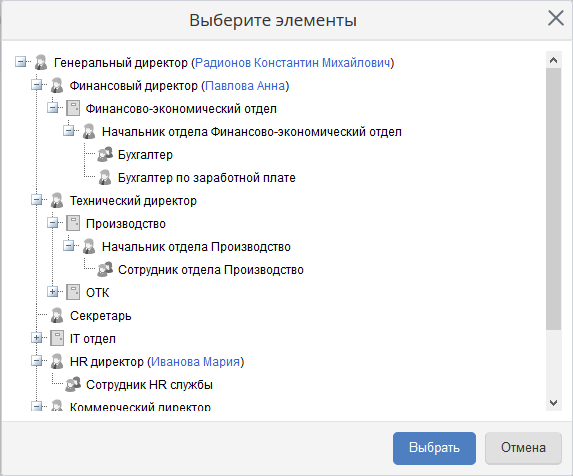Click the Генеральный директор person icon
Image resolution: width=573 pixels, height=476 pixels.
41,62
